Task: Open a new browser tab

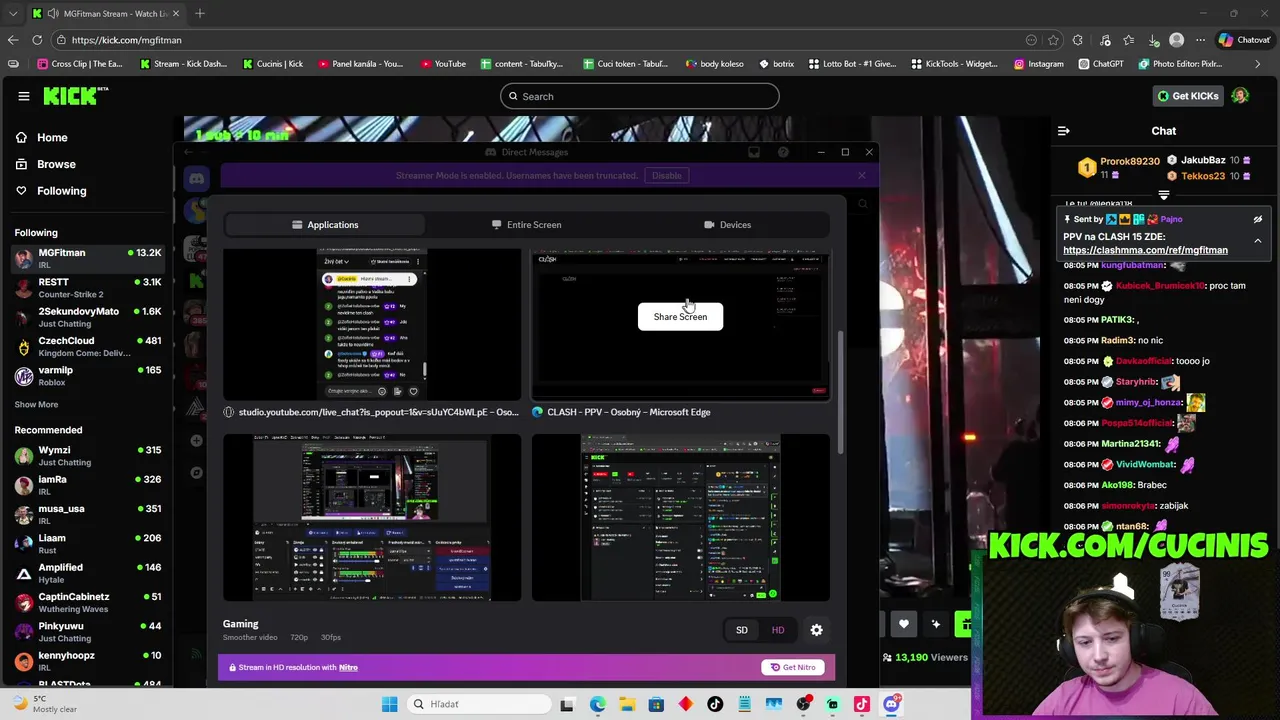Action: [200, 14]
